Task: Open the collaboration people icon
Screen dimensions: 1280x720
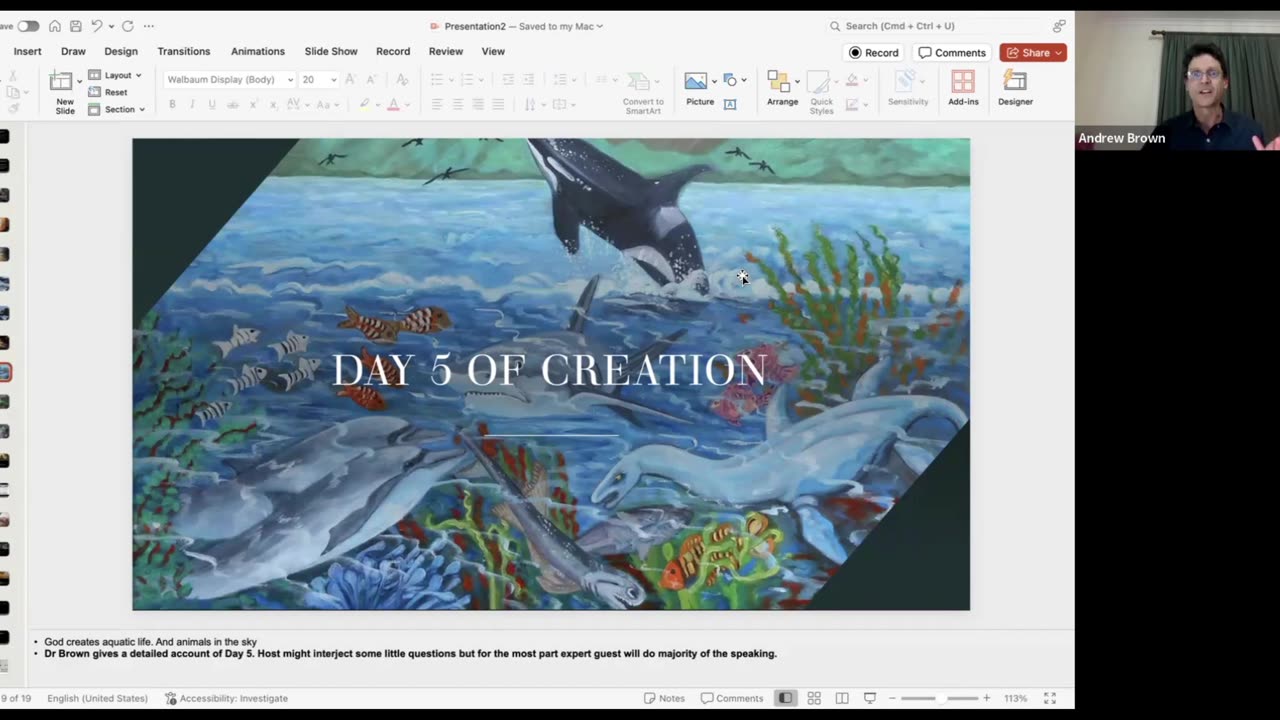Action: [x=1059, y=26]
